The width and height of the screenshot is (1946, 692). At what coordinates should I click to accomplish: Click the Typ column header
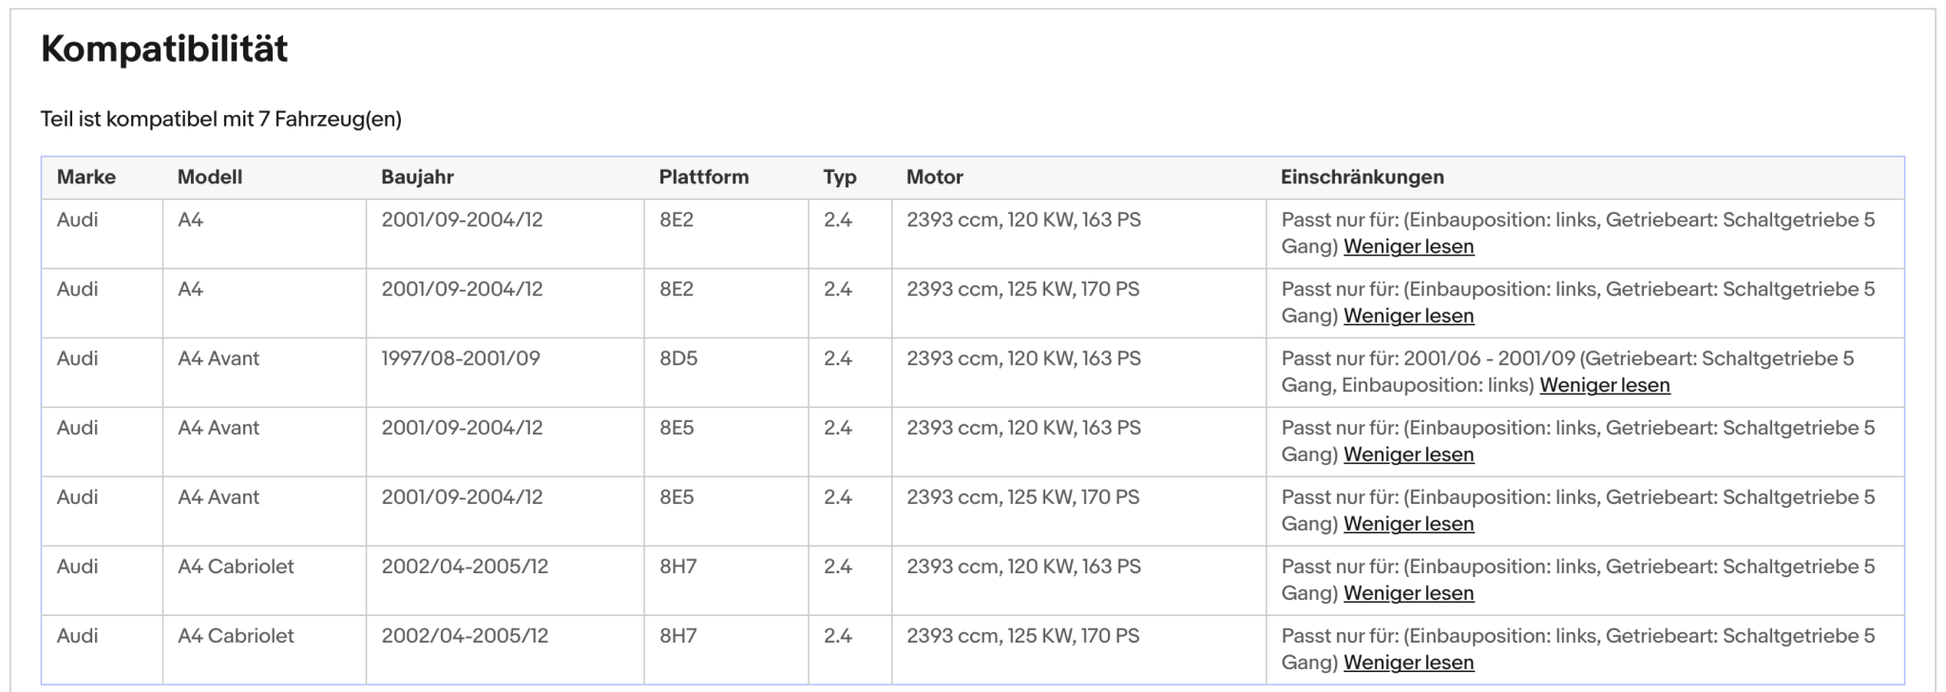[840, 177]
